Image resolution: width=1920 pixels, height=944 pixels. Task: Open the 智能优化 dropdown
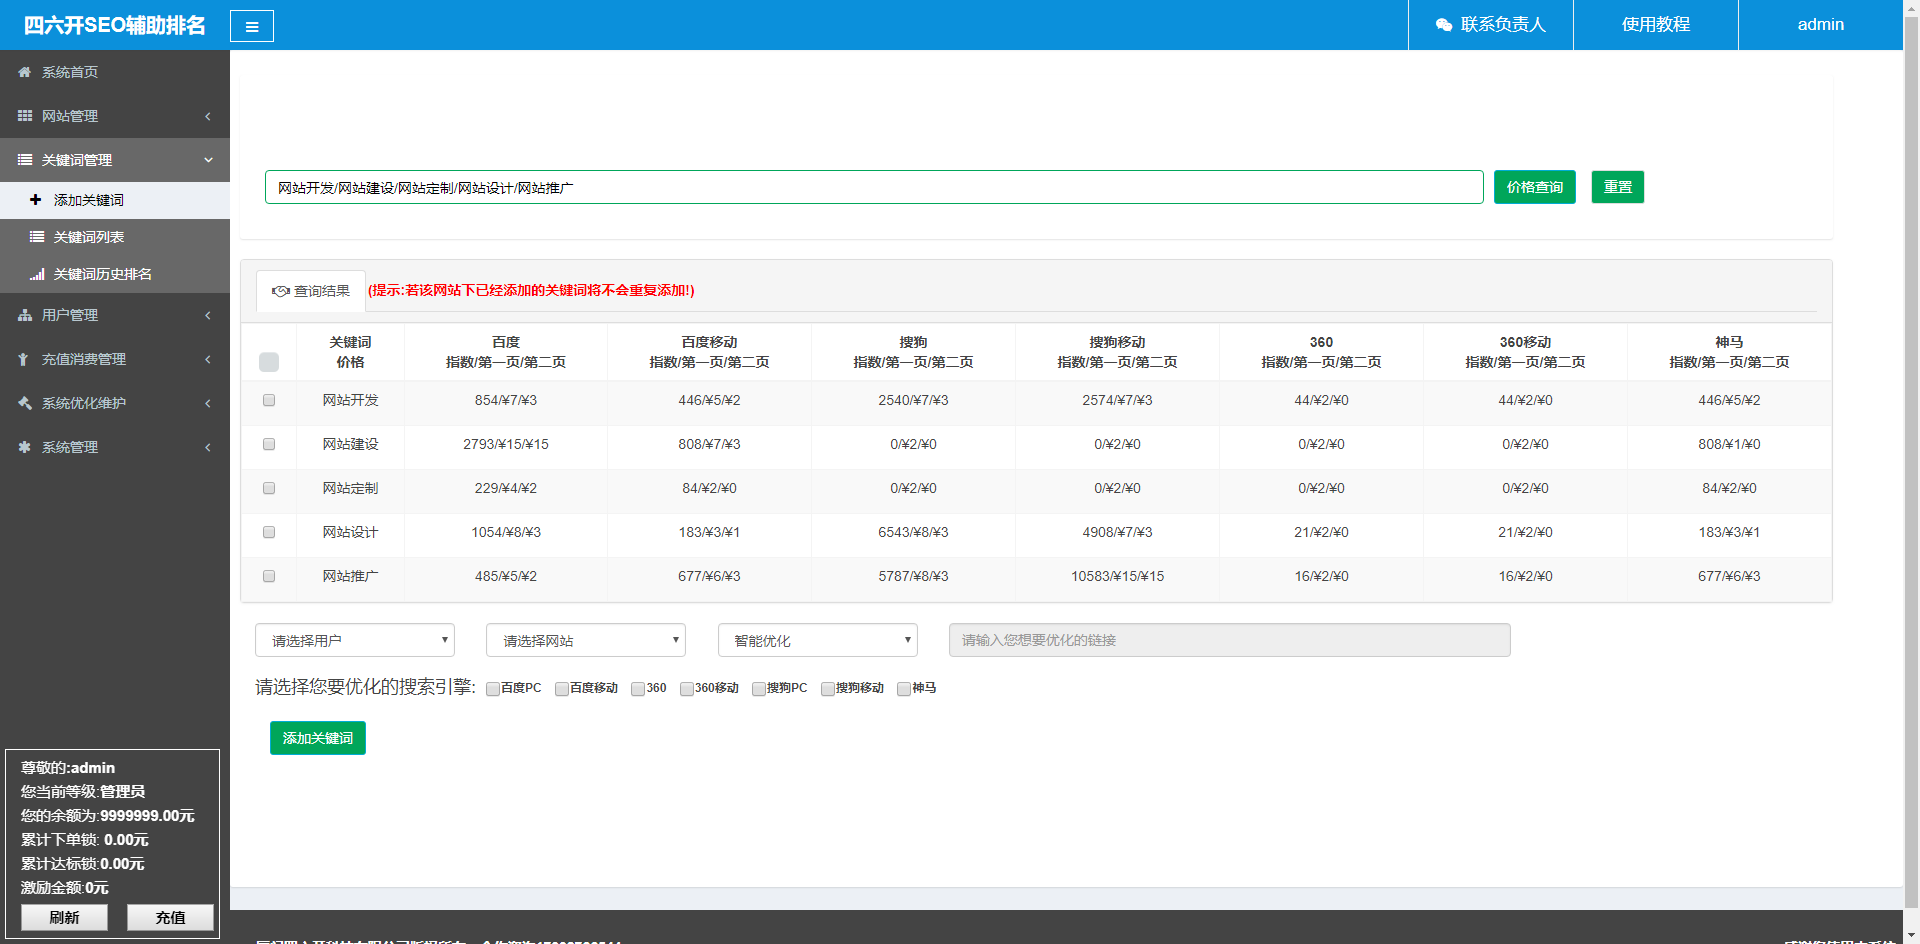click(818, 640)
